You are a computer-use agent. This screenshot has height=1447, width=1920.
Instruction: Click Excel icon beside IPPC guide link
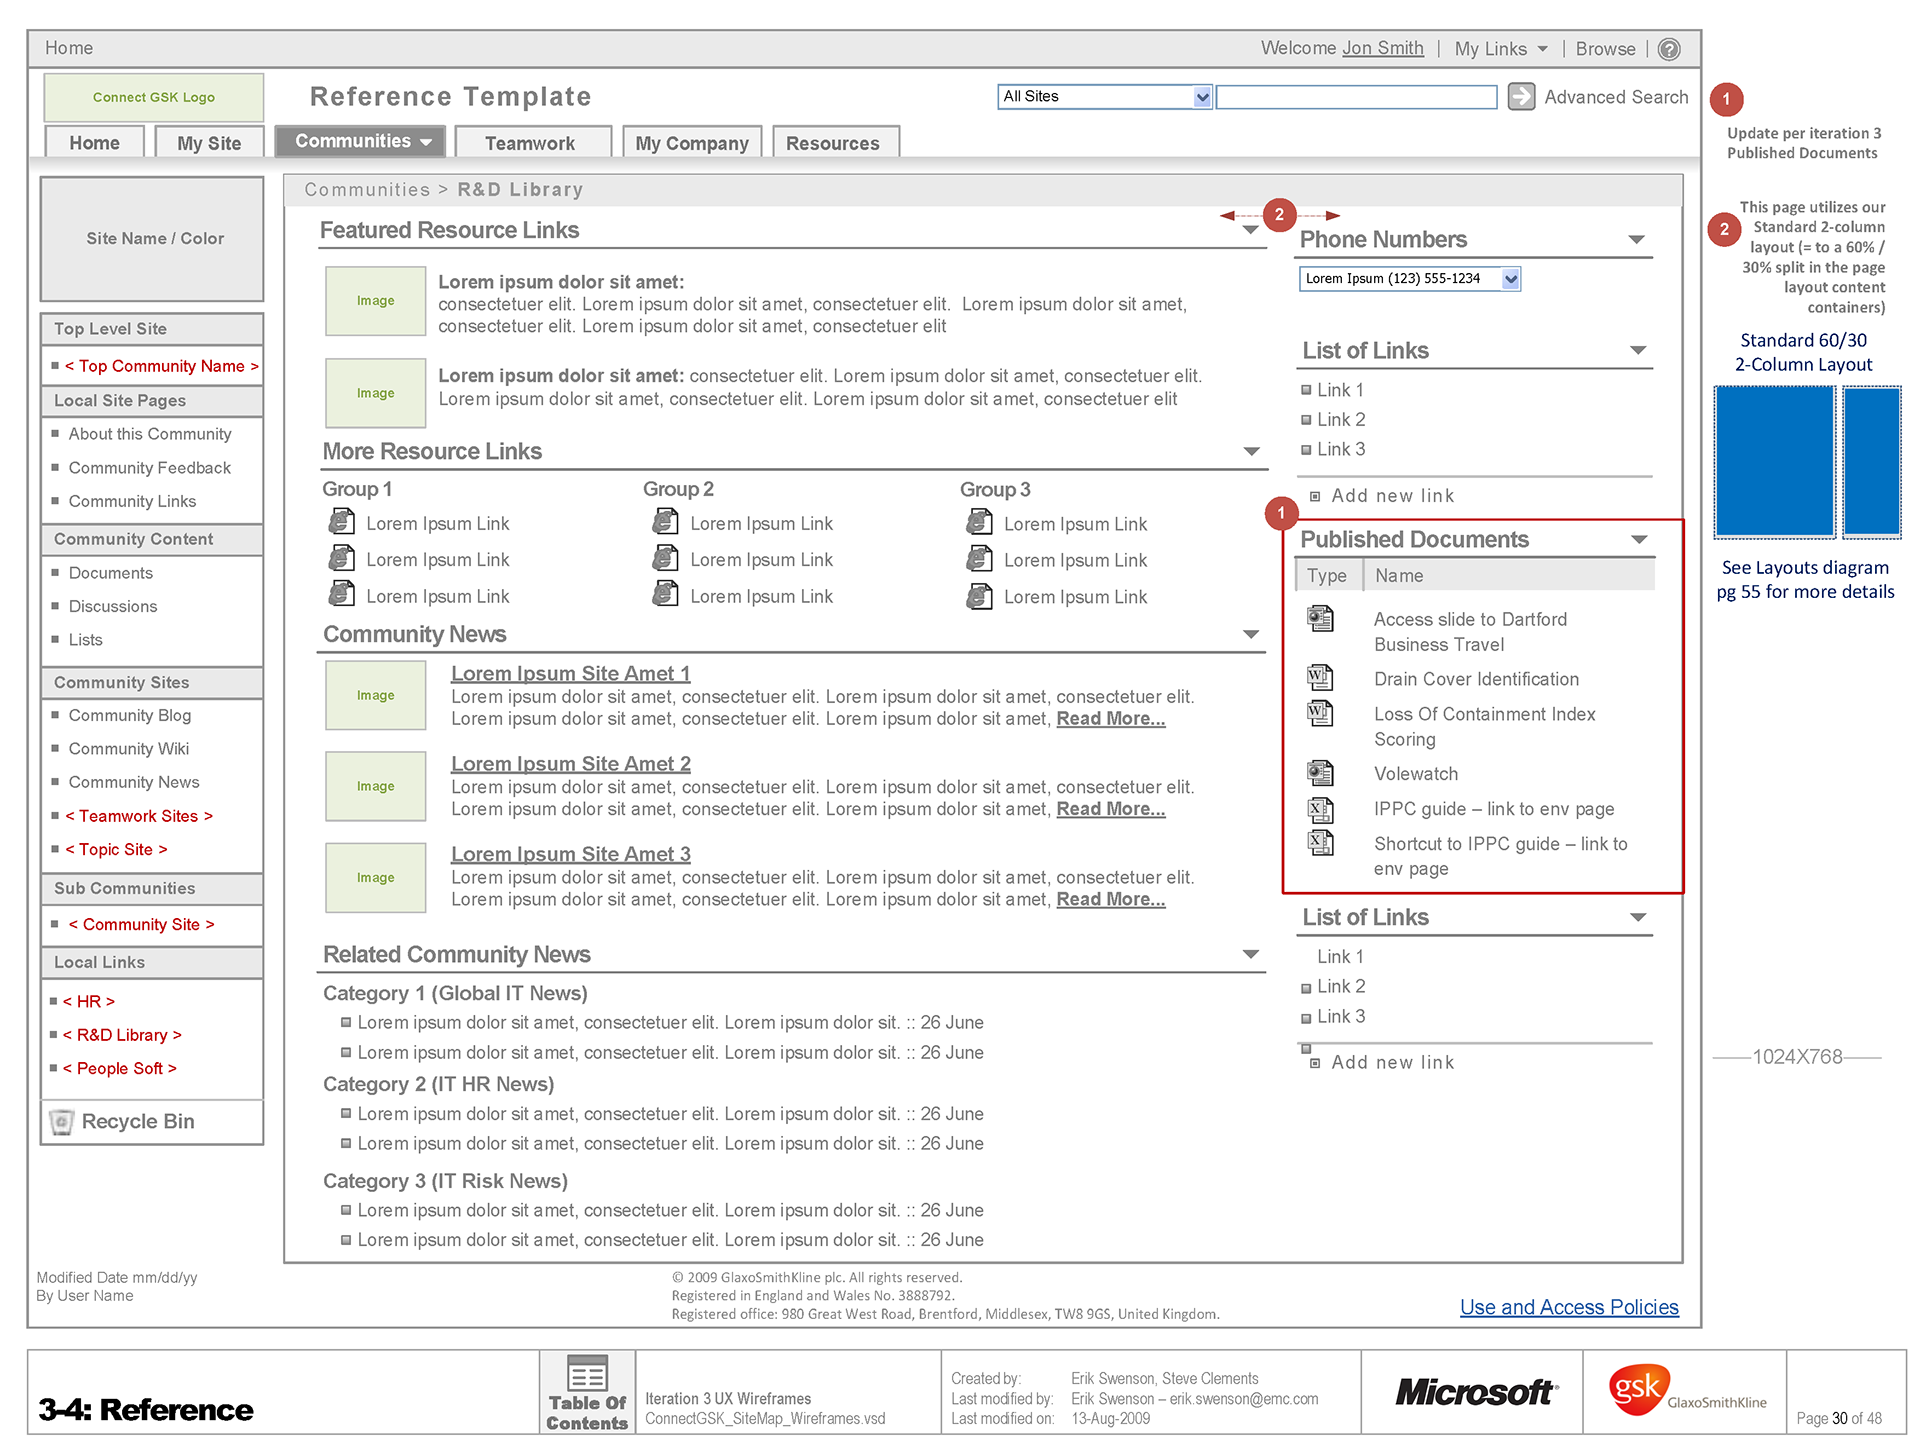pos(1320,808)
